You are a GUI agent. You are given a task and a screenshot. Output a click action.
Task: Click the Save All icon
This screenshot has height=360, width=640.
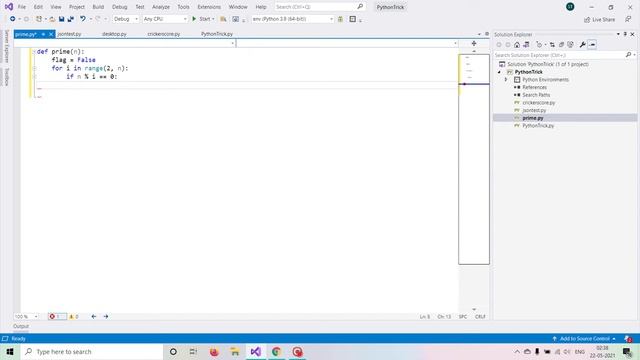click(x=71, y=19)
